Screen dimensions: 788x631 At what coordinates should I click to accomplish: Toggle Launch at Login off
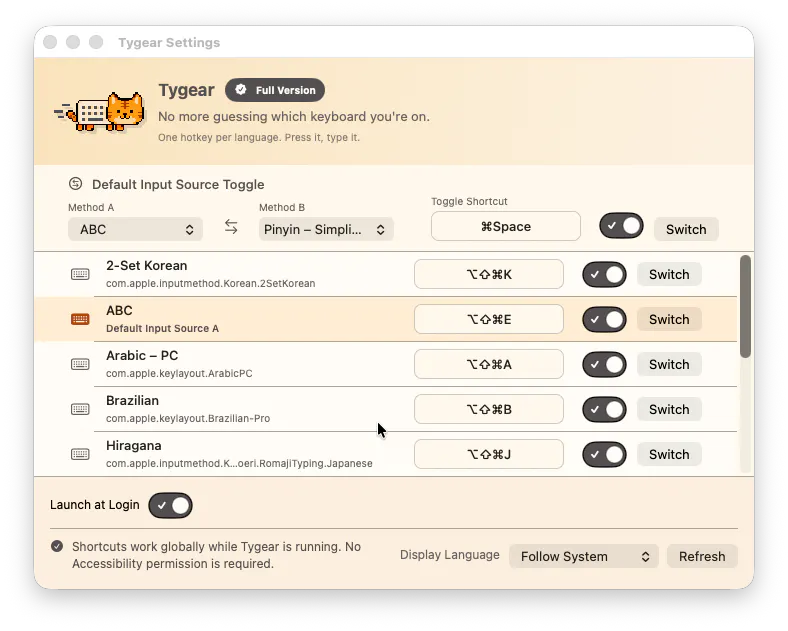pyautogui.click(x=170, y=505)
